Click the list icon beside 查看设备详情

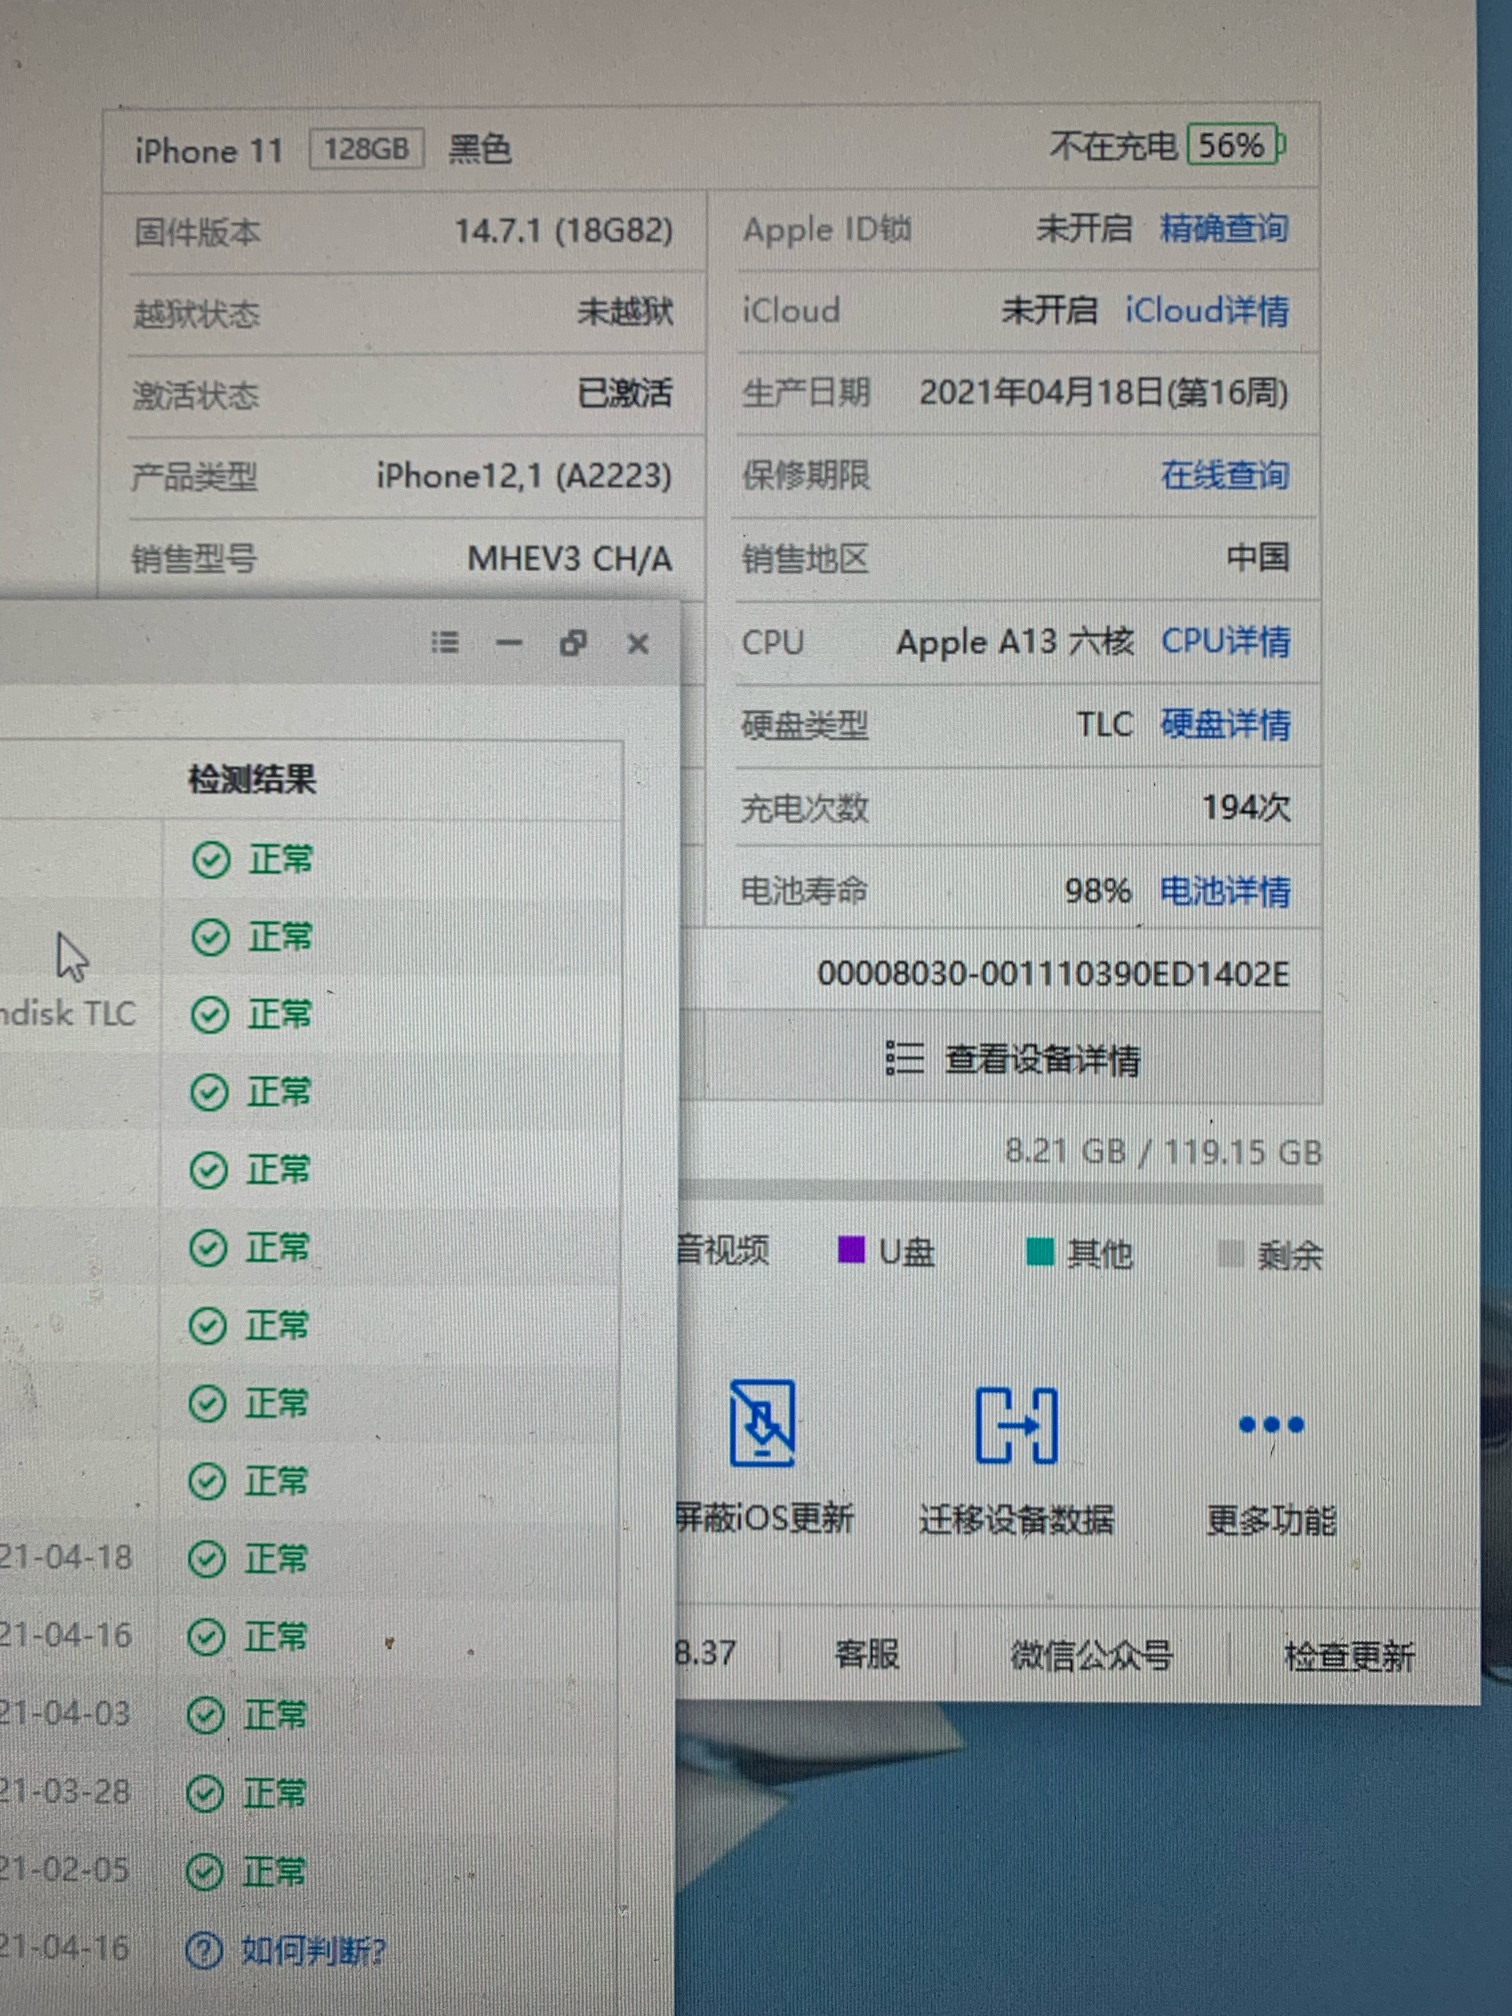904,1058
